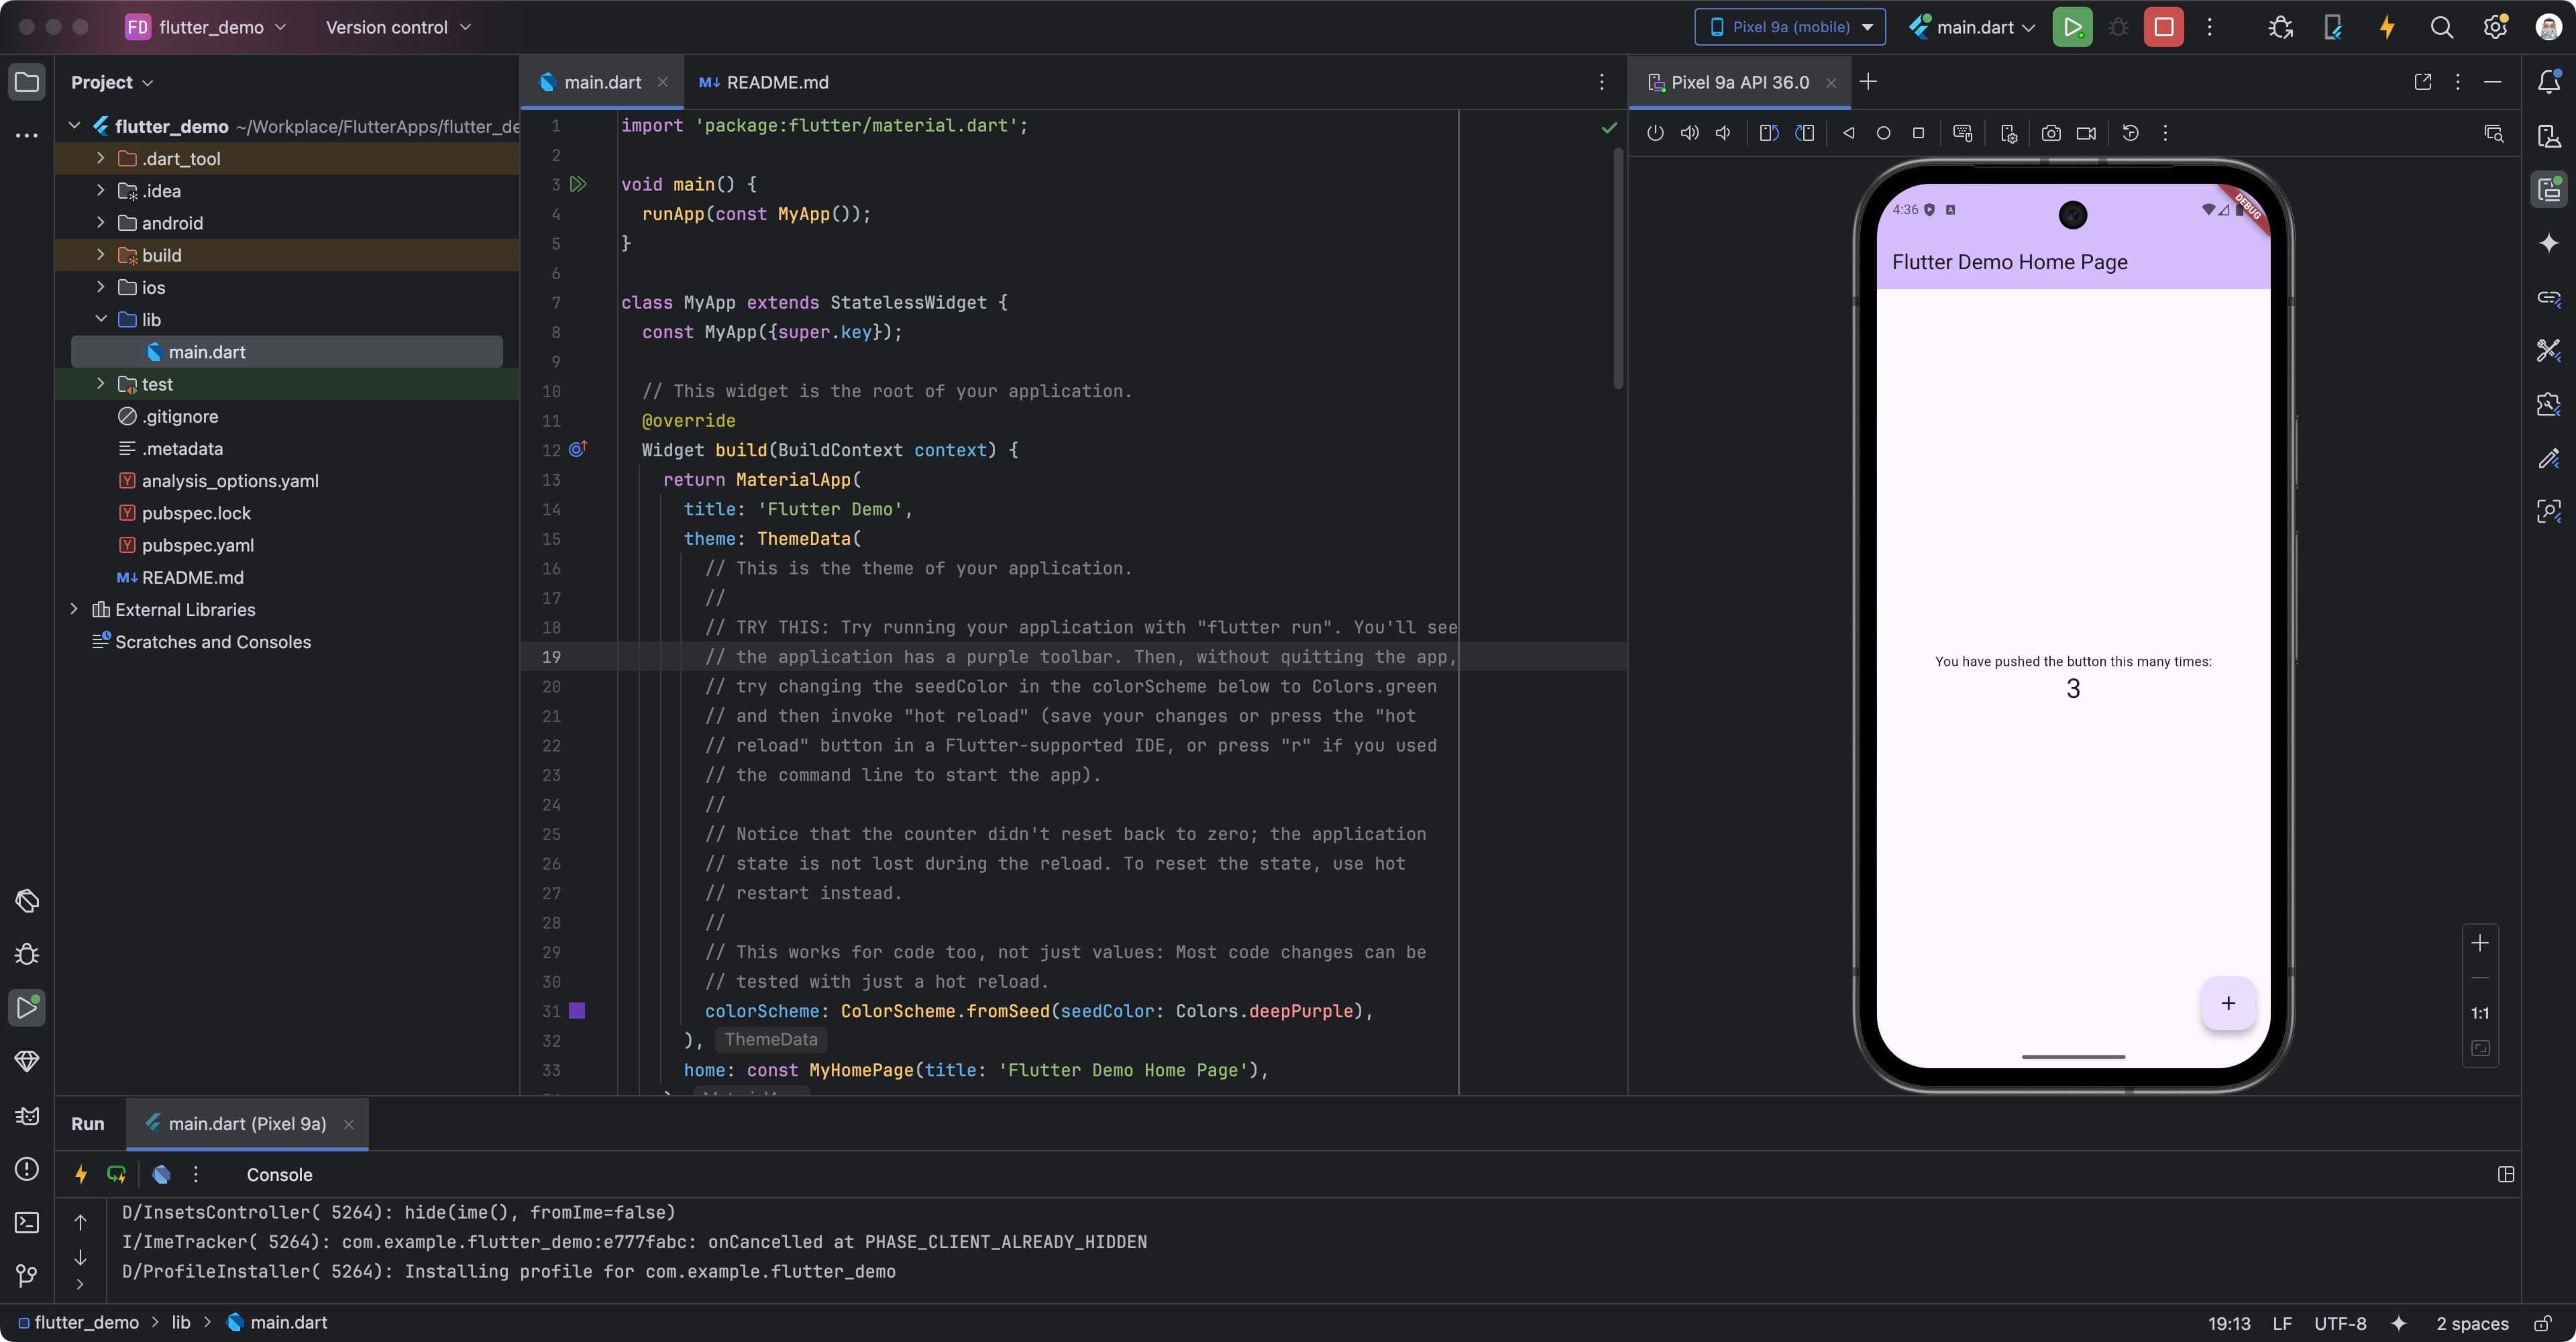2576x1342 pixels.
Task: Take a screenshot with the emulator camera icon
Action: tap(2050, 133)
